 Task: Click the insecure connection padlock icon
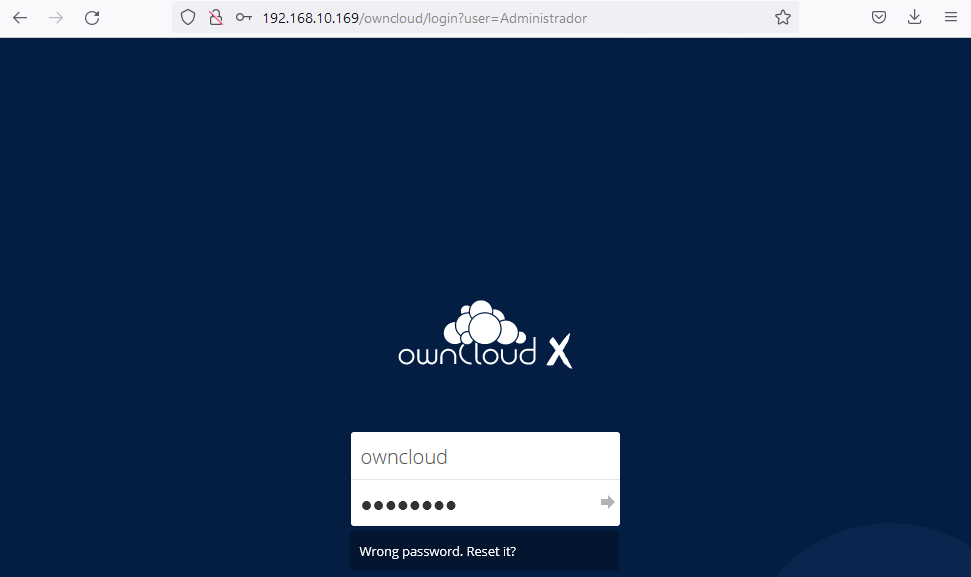pyautogui.click(x=214, y=18)
